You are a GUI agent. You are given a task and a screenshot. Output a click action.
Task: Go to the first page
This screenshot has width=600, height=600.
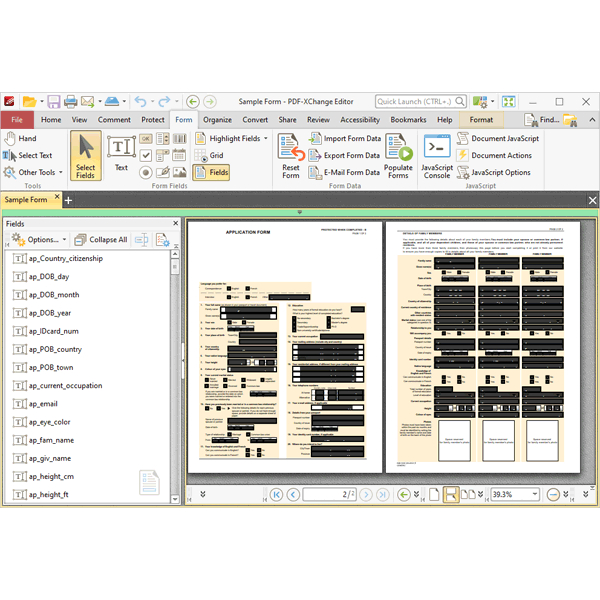275,494
